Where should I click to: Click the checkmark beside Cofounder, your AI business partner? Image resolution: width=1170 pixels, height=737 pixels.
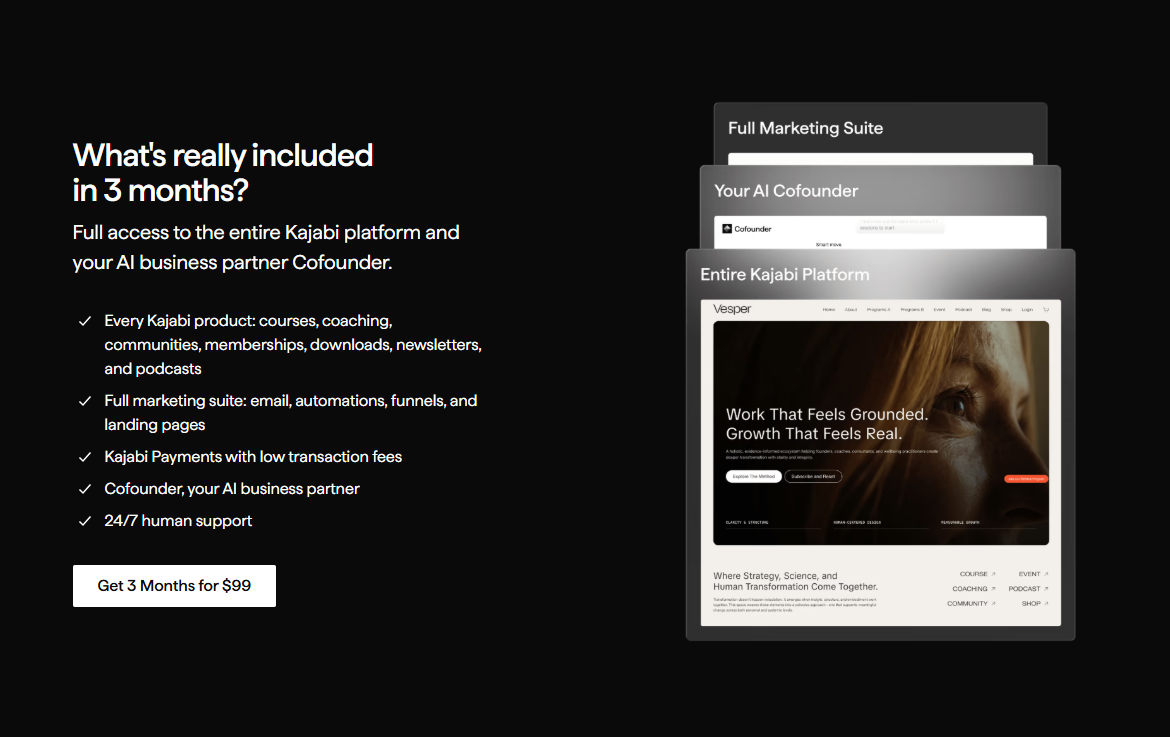(x=85, y=489)
